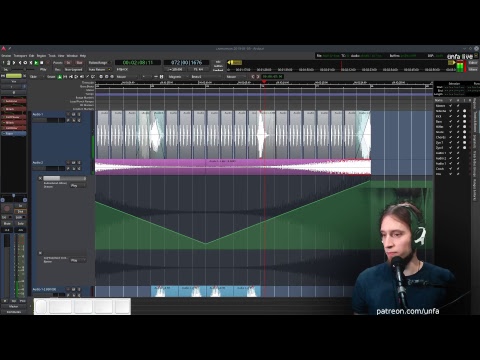Open edit point dropdown right of Beats

(236, 77)
